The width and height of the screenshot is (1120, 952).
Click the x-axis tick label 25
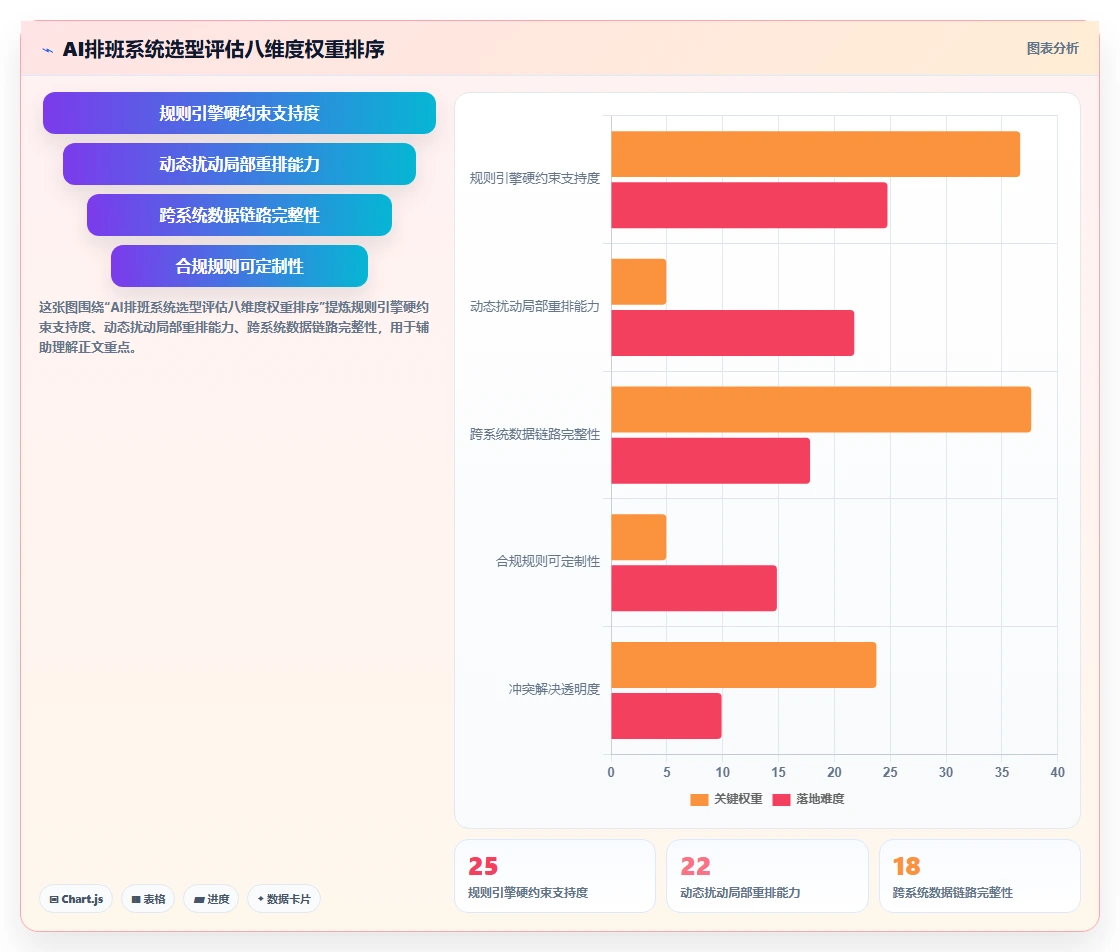click(x=890, y=772)
